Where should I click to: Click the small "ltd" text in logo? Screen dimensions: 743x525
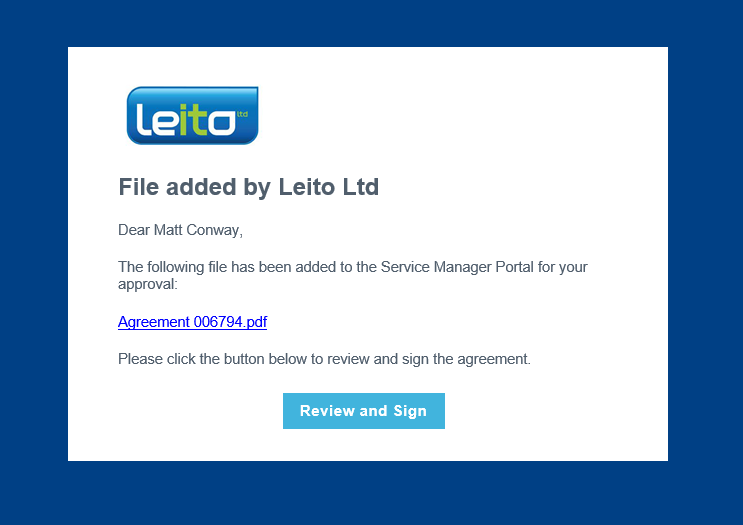click(x=242, y=114)
